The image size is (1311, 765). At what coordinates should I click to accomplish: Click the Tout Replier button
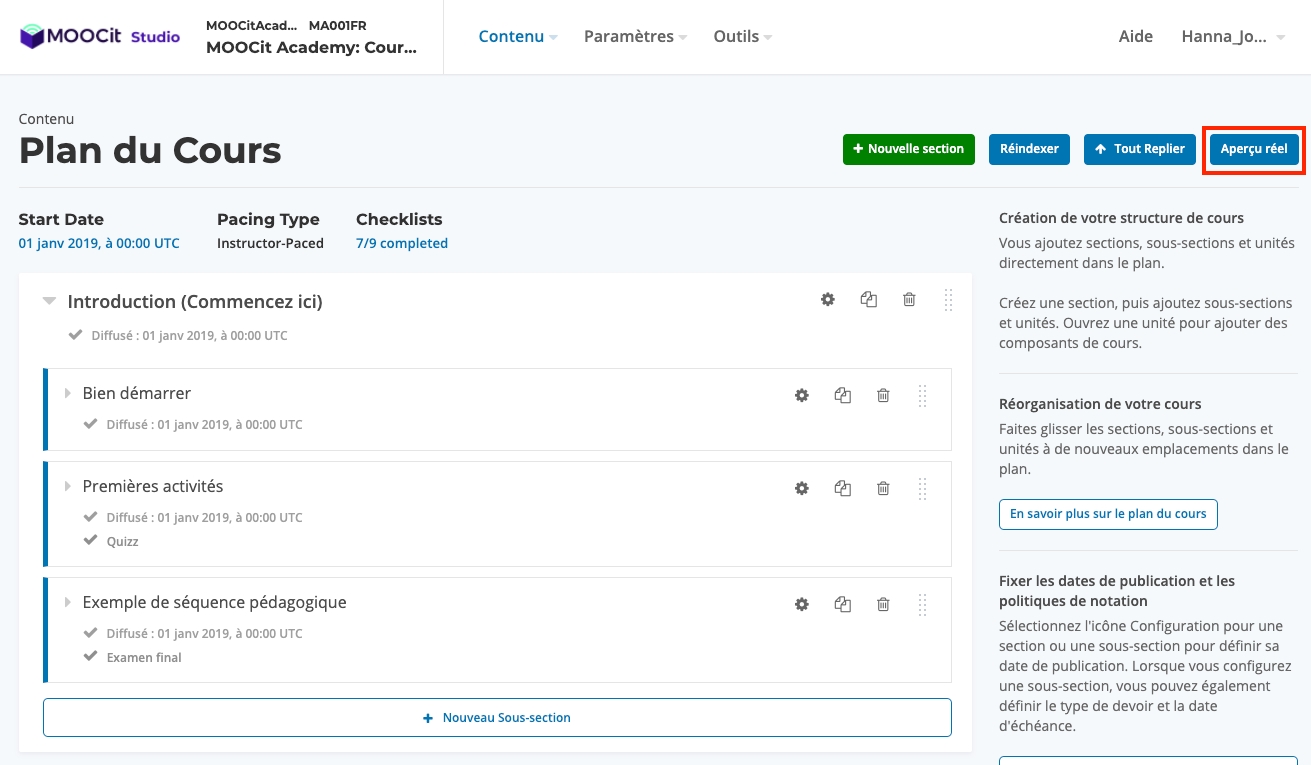tap(1139, 149)
